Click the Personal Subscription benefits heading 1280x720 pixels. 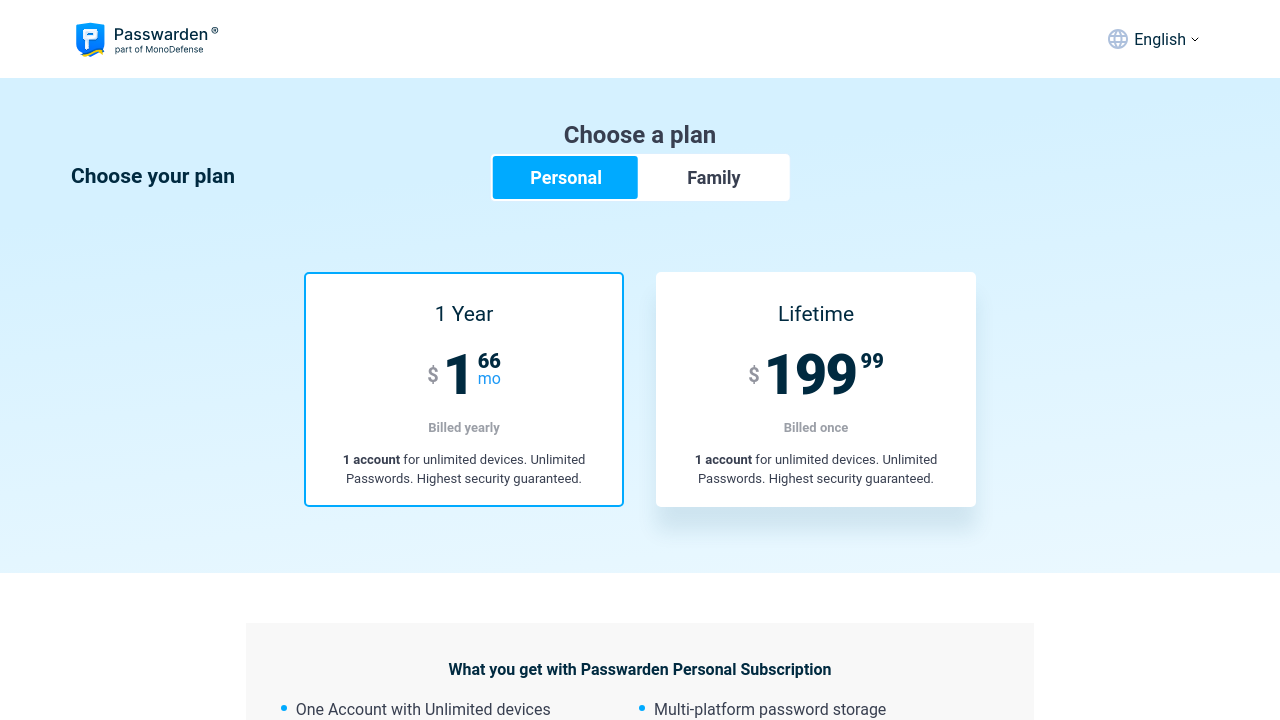[x=640, y=670]
